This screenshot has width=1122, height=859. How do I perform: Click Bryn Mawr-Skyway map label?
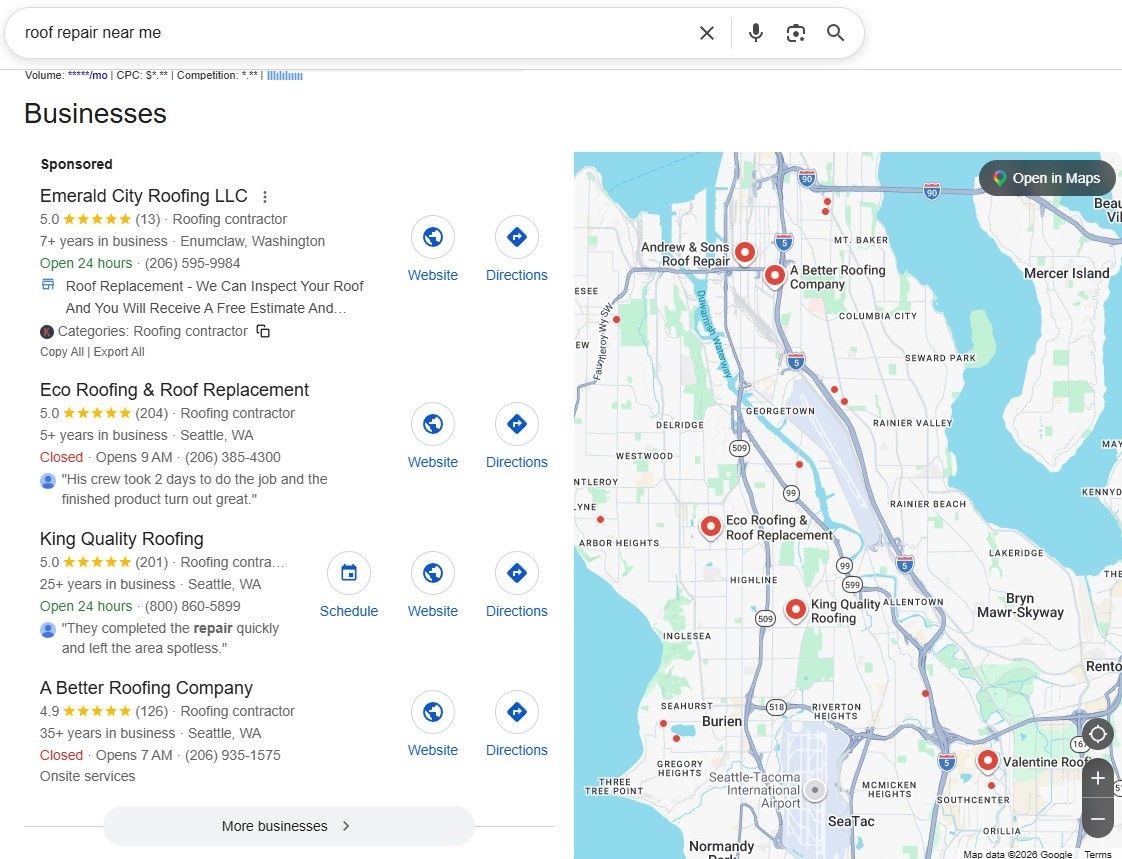1020,605
